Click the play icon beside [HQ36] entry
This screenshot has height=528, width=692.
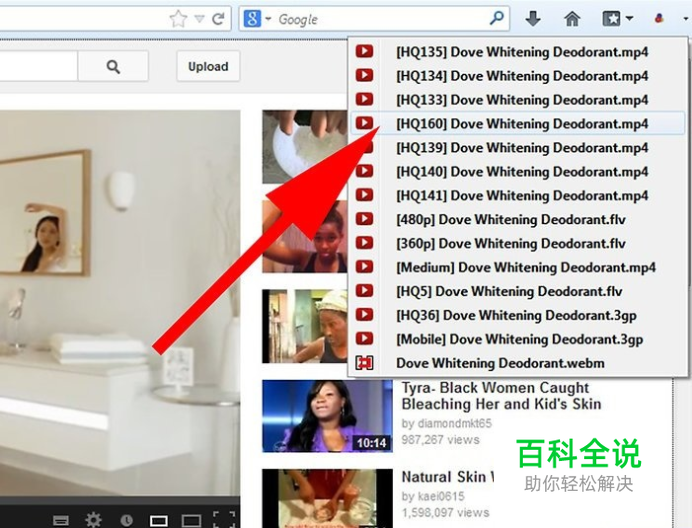(x=365, y=314)
